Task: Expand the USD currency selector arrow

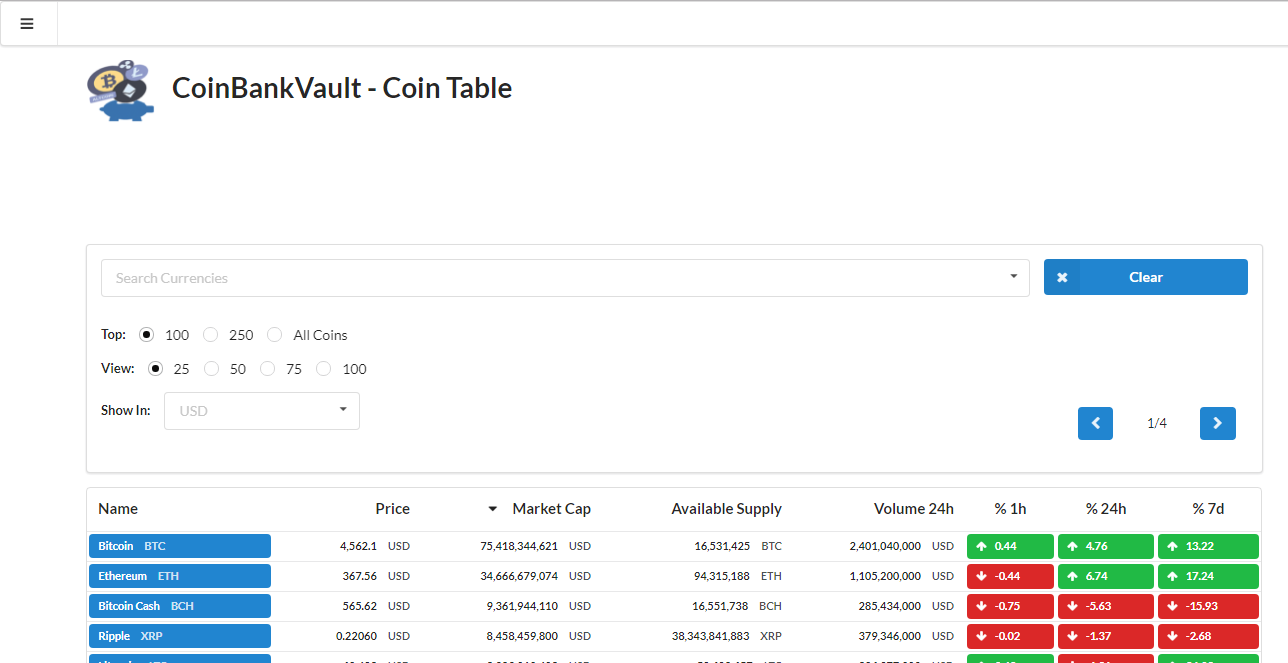Action: click(343, 410)
